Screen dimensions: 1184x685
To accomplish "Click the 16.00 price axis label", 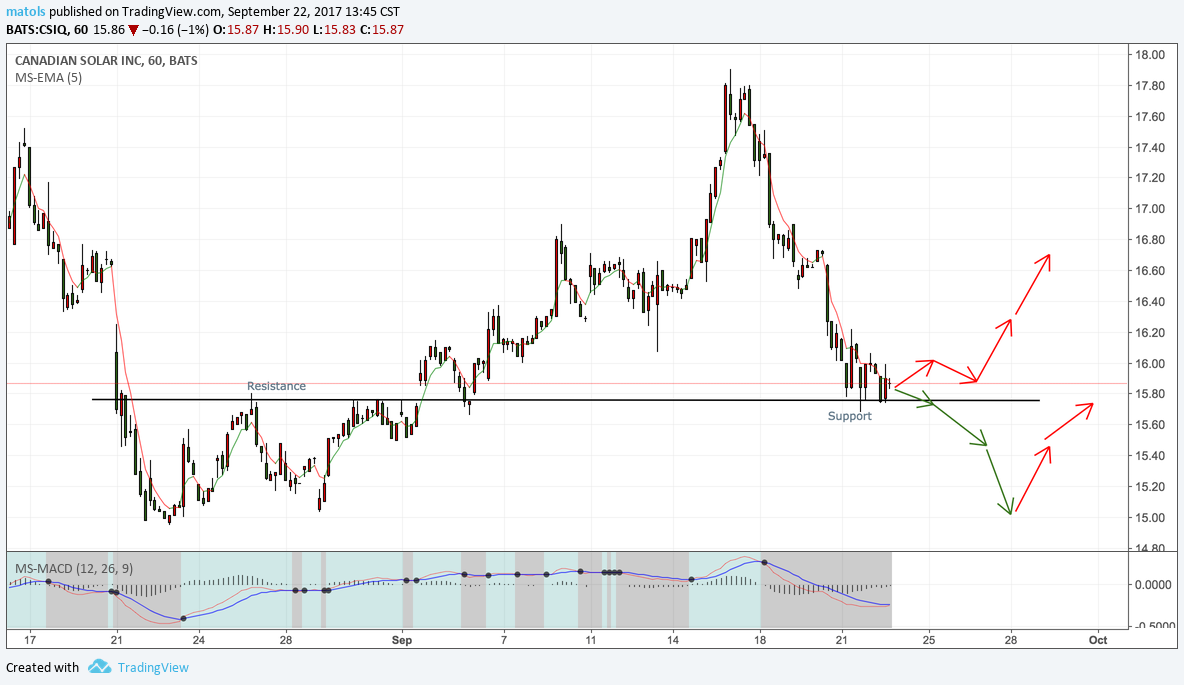I will (x=1149, y=363).
